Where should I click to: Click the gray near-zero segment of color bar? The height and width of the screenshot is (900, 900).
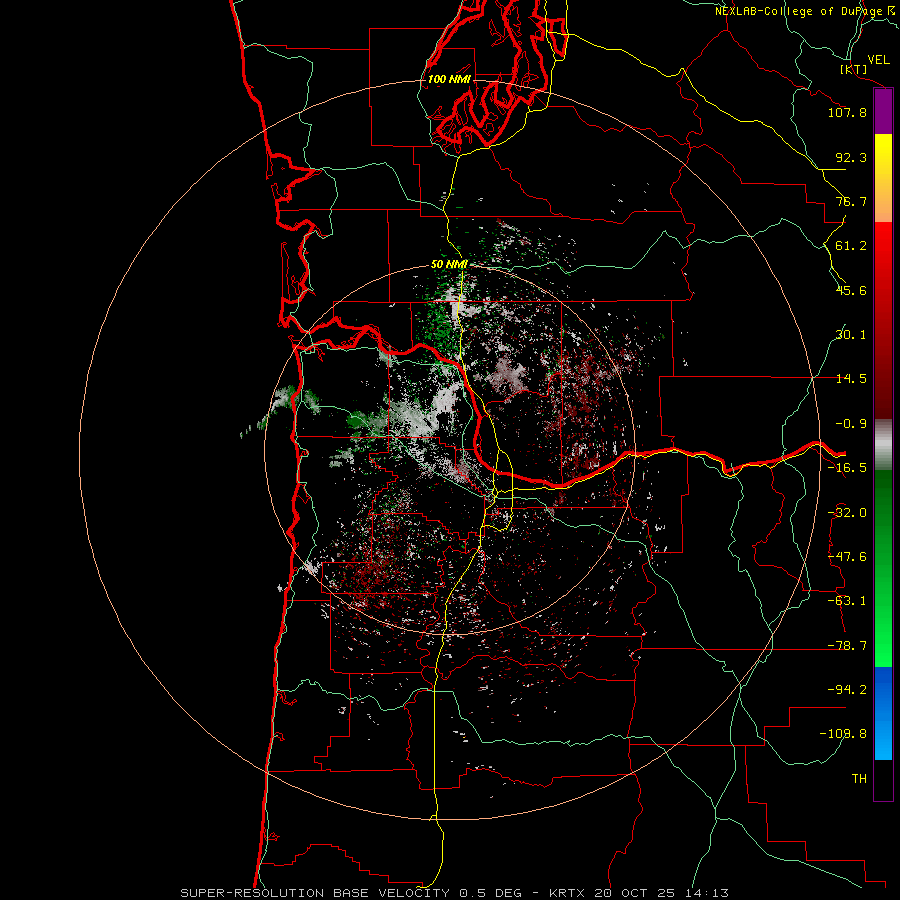coord(883,445)
